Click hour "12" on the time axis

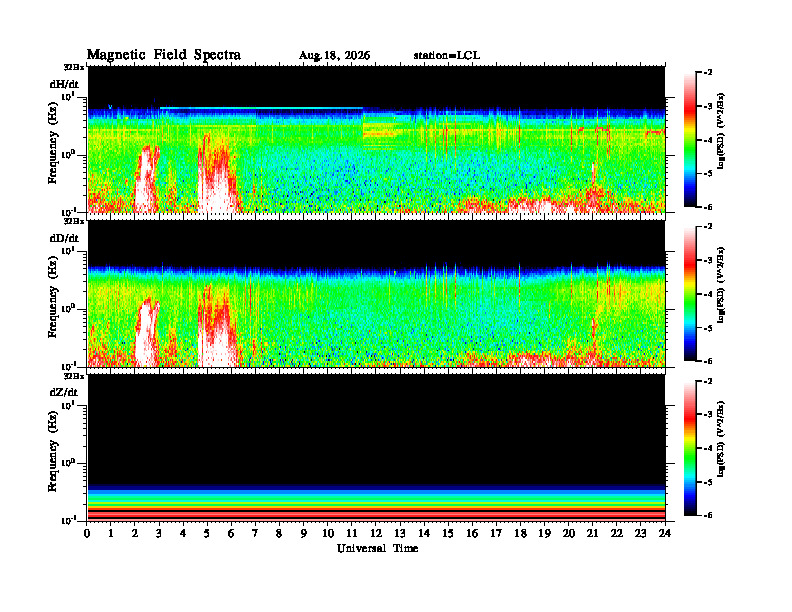[376, 534]
